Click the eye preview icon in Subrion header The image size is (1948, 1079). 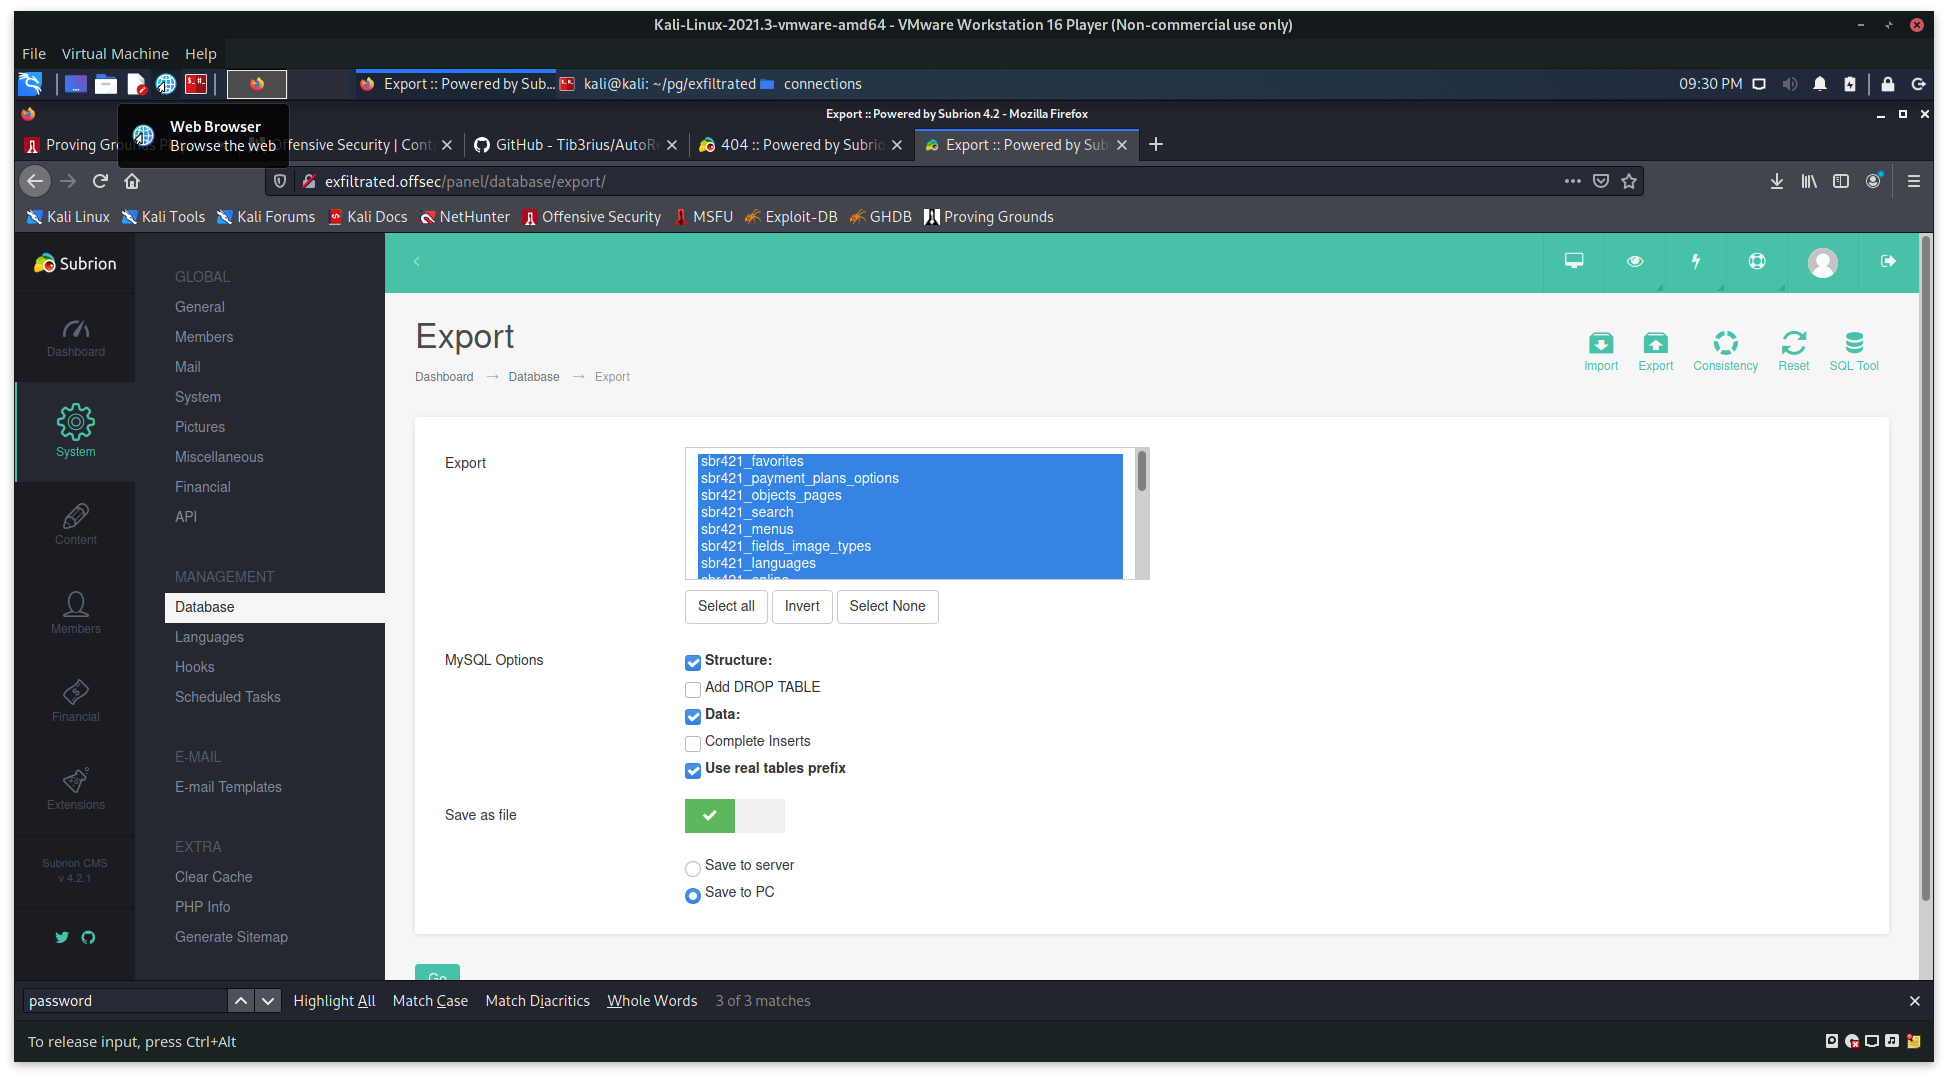(1635, 261)
